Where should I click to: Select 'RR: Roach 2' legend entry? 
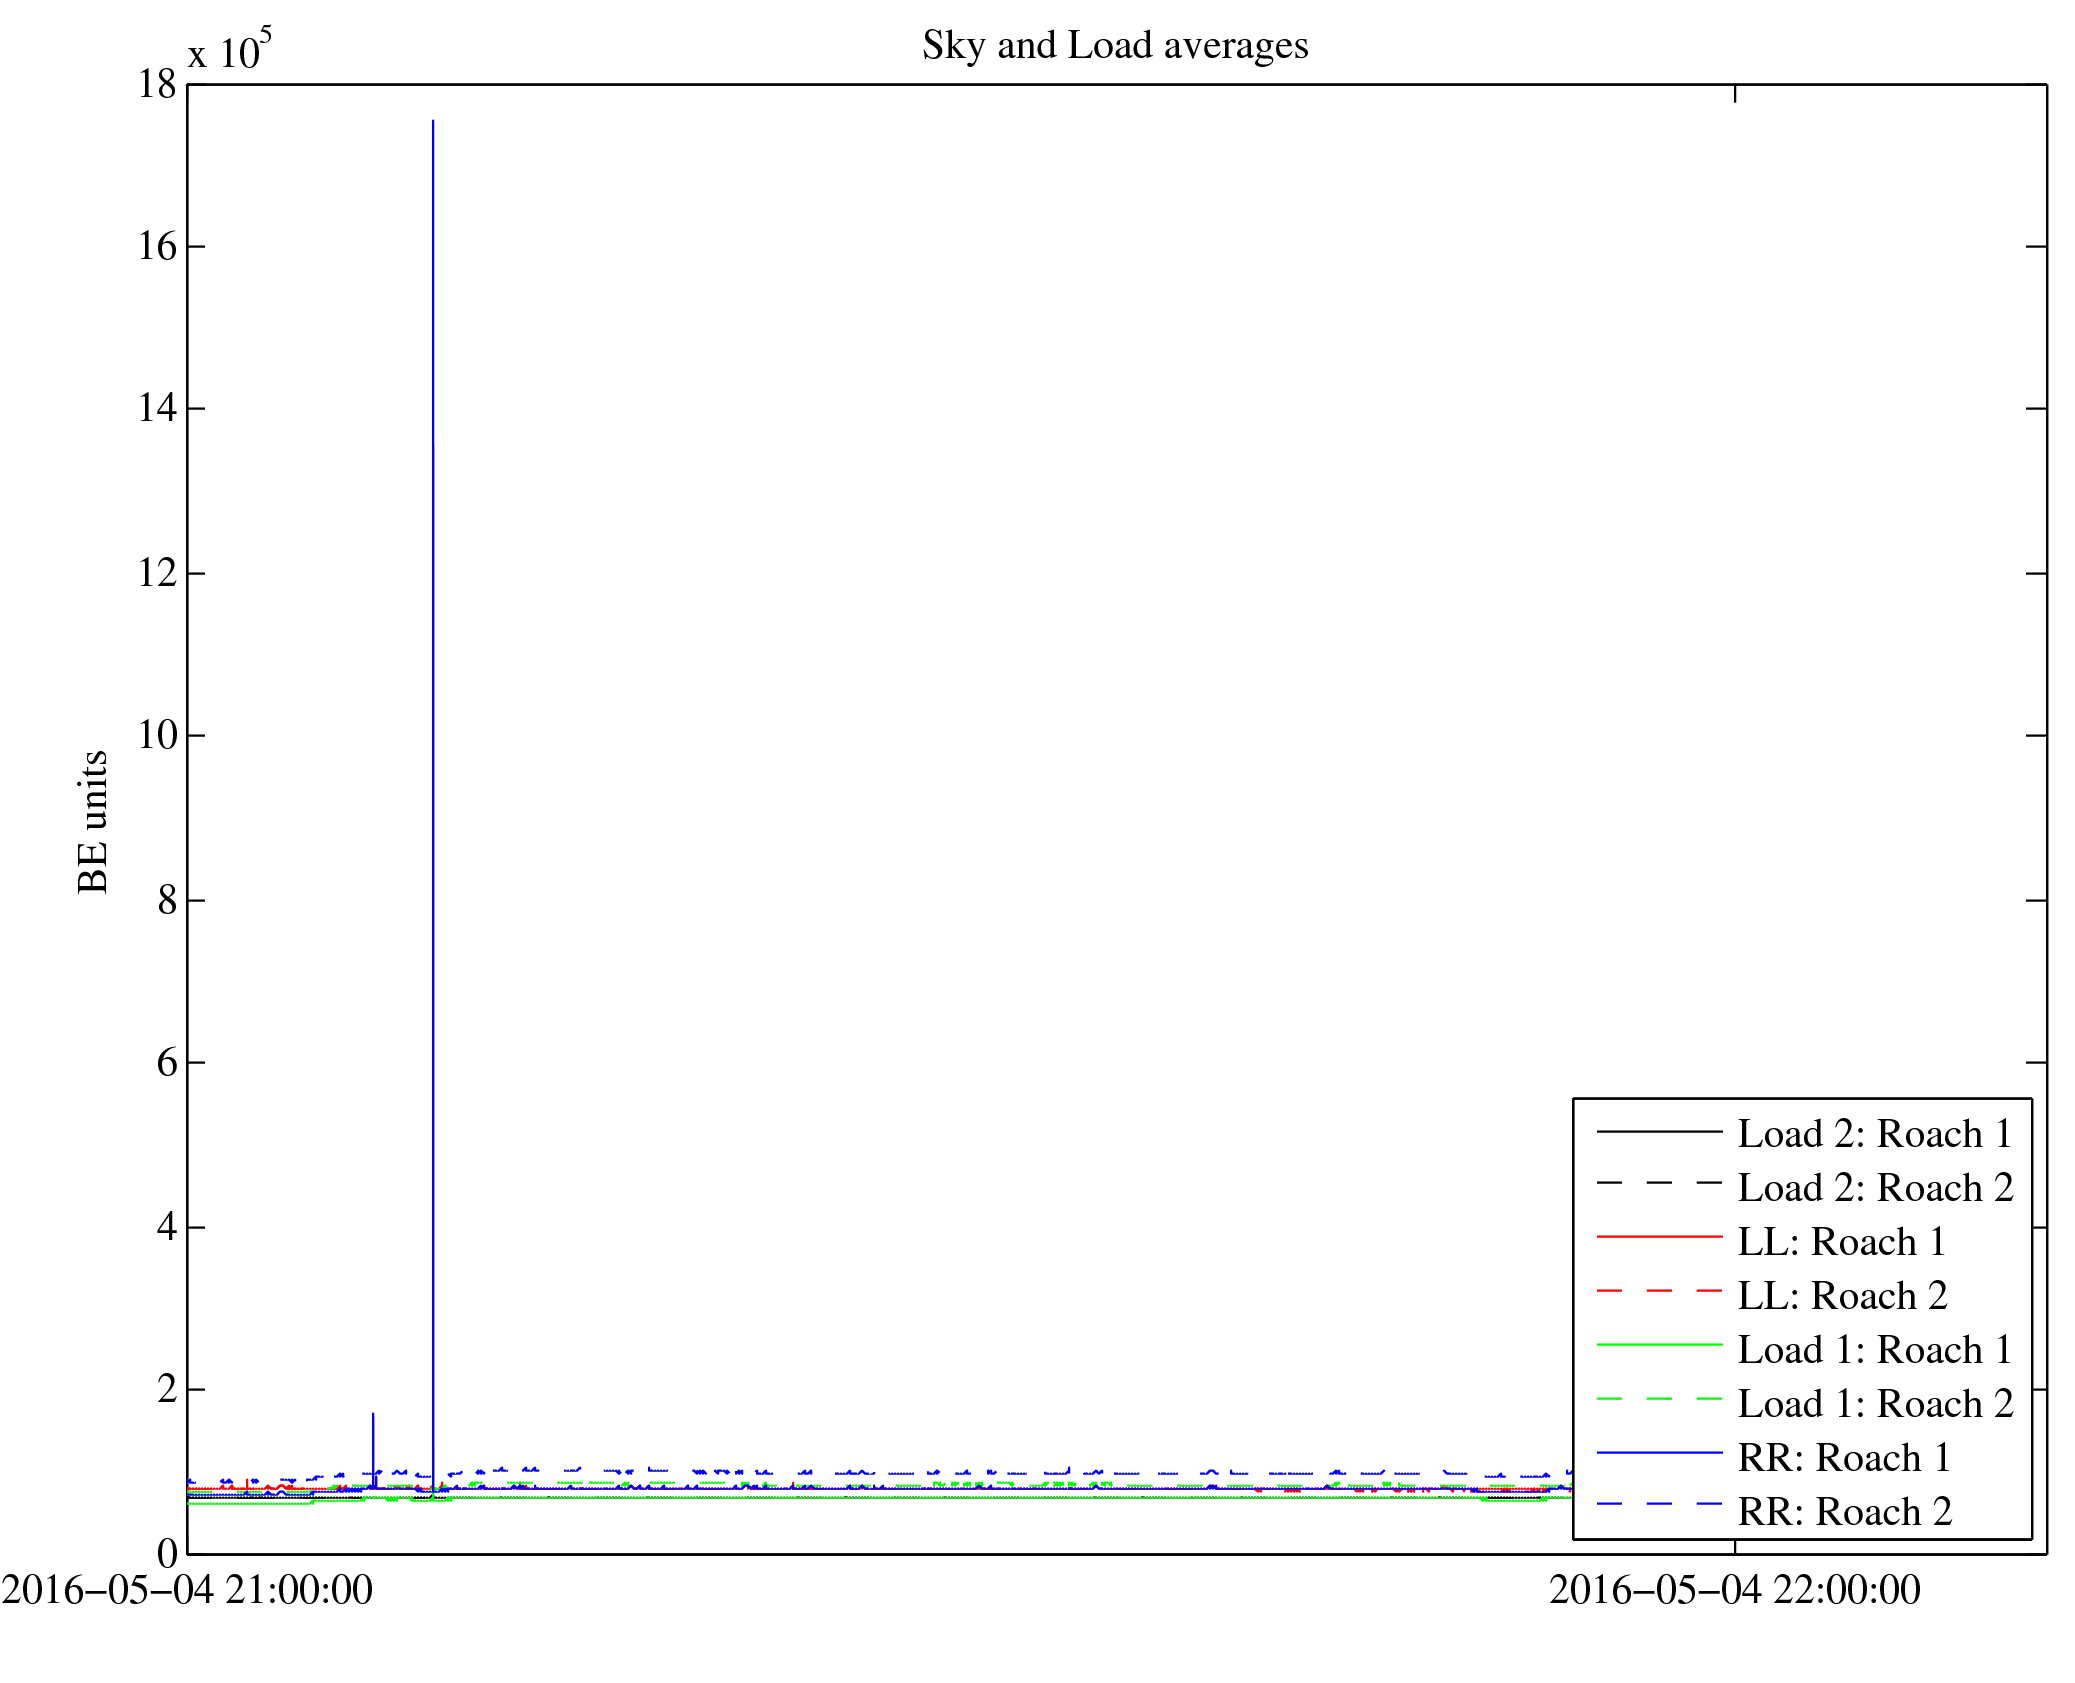pyautogui.click(x=1843, y=1512)
